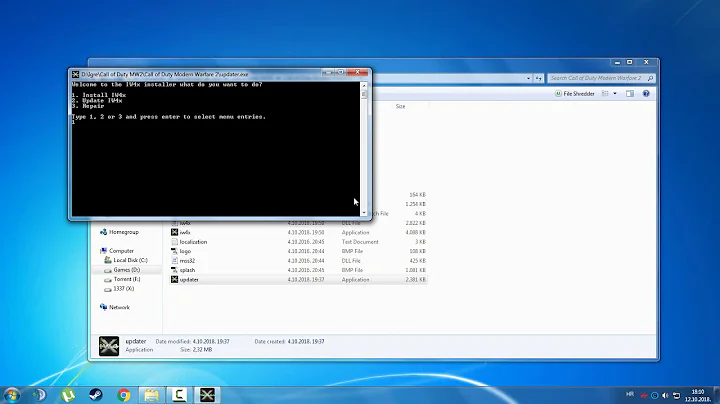Open Homegroup in the navigation pane
Screen dimensions: 720x404
click(119, 232)
